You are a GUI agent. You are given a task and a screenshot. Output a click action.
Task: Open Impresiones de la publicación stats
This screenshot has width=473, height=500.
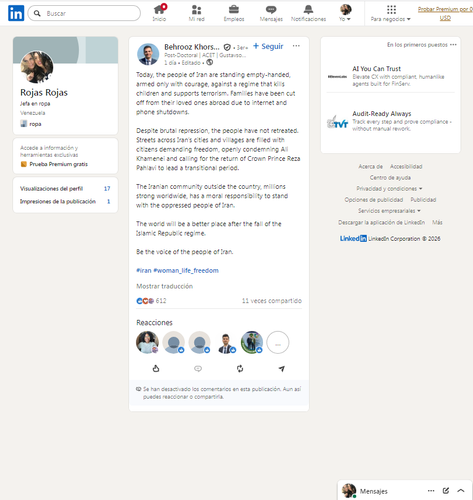click(65, 201)
